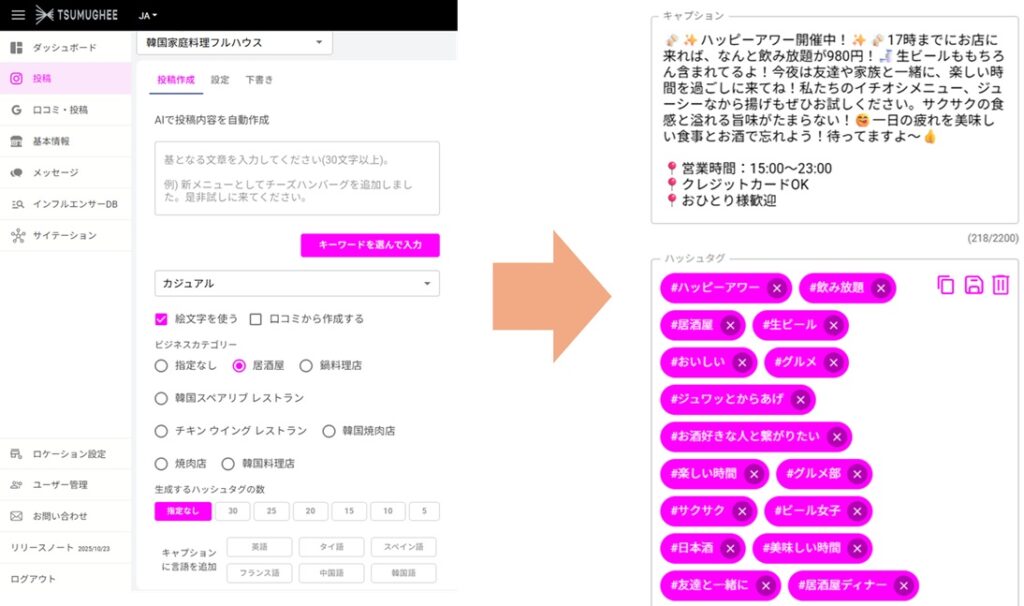Go to 口コミ・投稿 in the sidebar
This screenshot has height=606, width=1024.
click(x=59, y=110)
